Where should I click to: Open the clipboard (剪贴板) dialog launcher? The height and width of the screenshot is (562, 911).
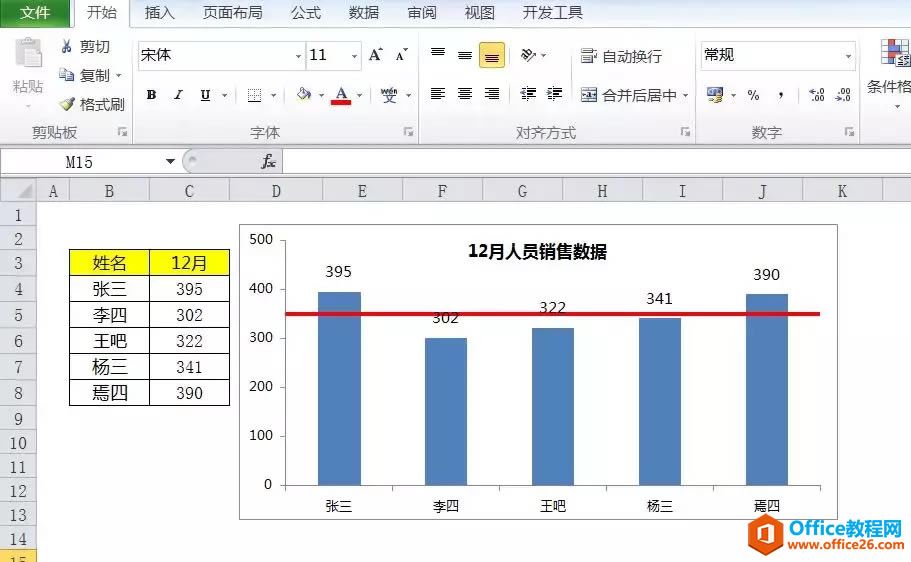(x=123, y=132)
